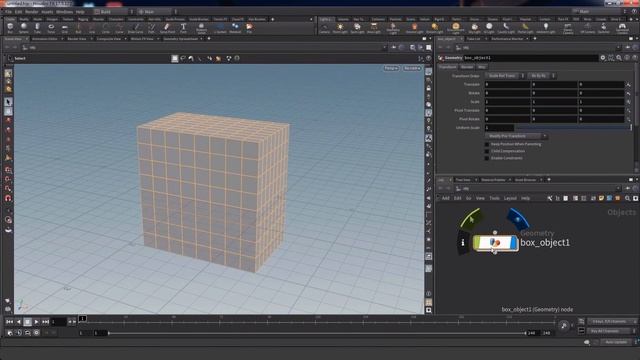Switch to the Geometry Spreadsheet tab
Screen dimensions: 640x360
point(180,39)
